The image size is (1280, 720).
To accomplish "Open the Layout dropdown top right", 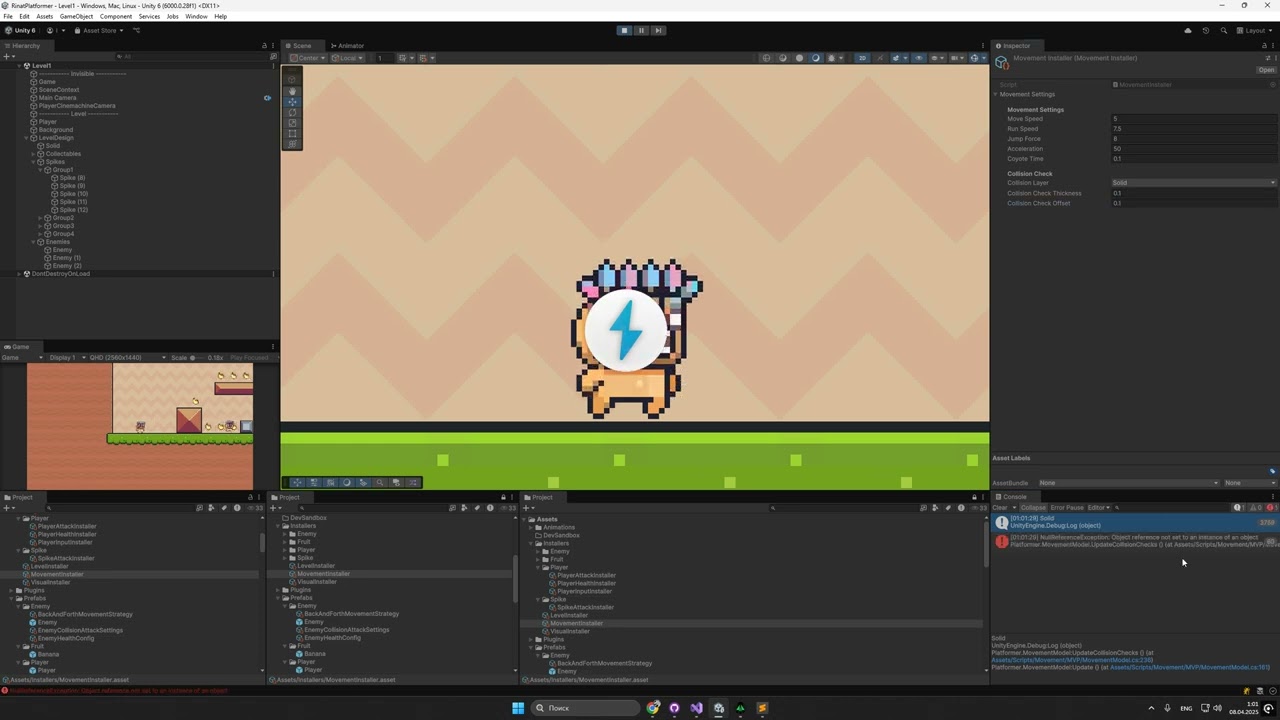I will pos(1255,30).
